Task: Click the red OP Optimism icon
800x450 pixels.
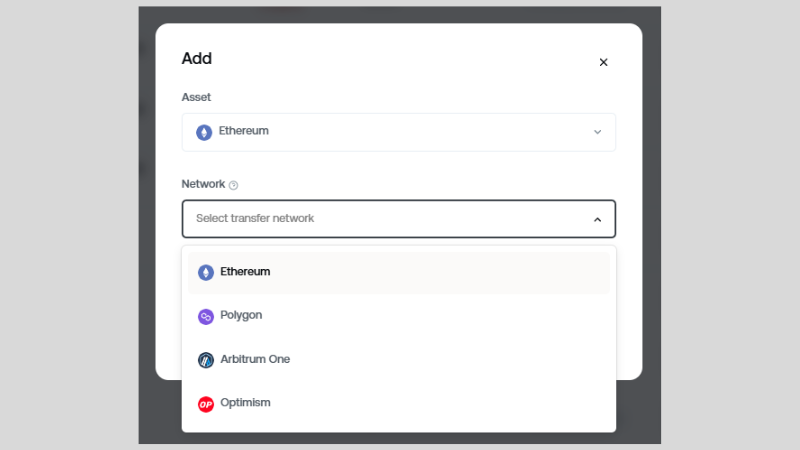Action: point(206,404)
